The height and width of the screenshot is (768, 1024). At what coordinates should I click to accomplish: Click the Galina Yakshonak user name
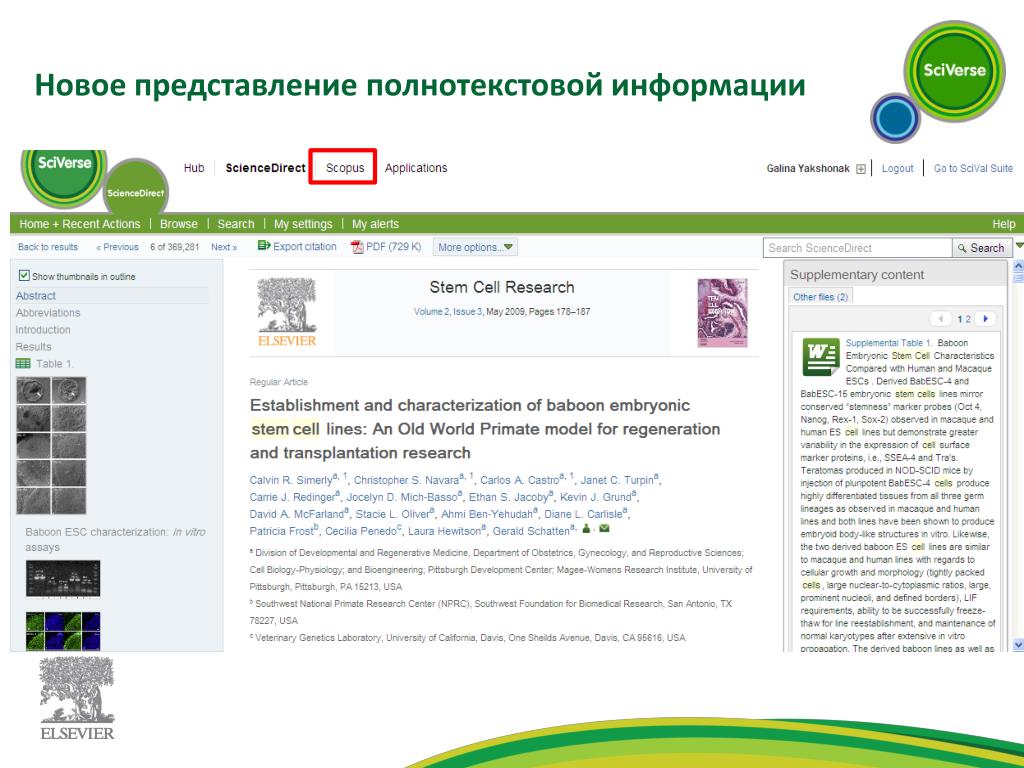[x=808, y=168]
